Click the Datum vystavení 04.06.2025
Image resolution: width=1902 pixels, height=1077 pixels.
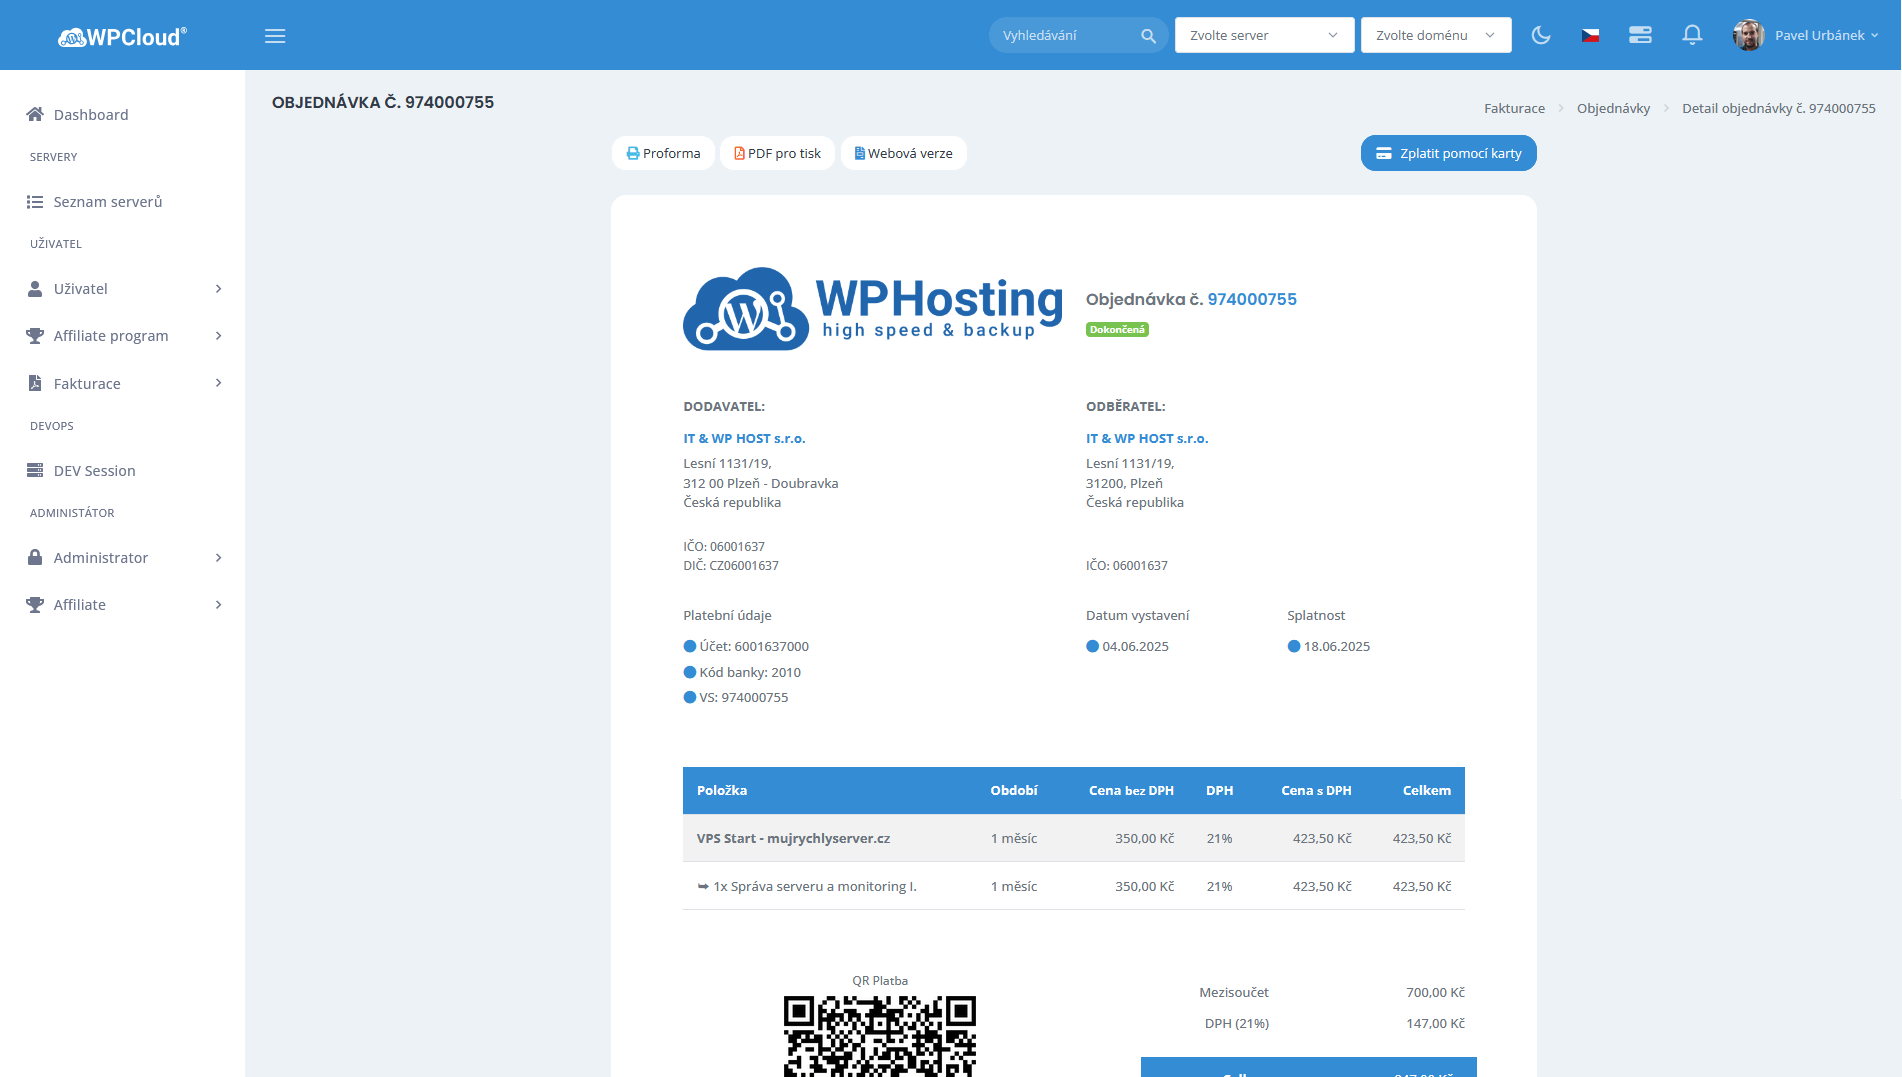1135,646
